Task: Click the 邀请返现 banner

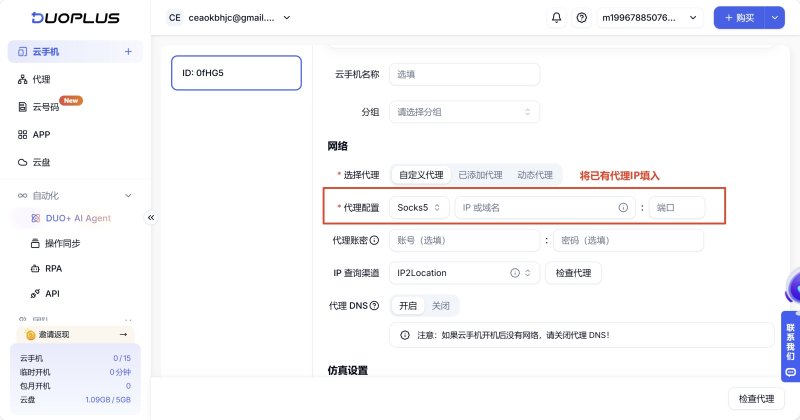Action: (x=76, y=334)
